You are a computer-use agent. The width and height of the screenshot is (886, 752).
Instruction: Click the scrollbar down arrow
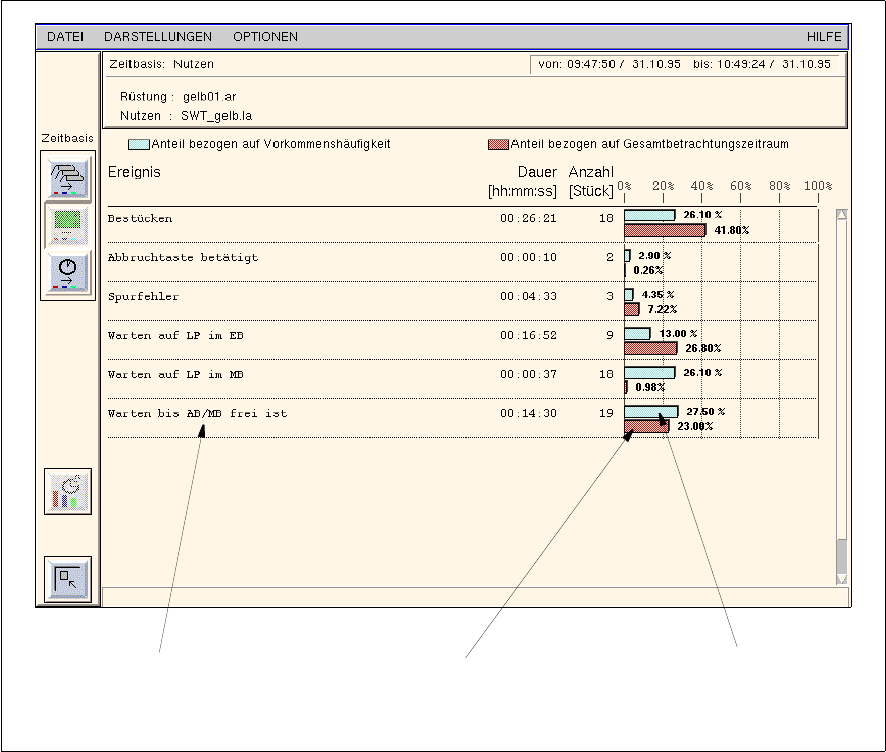pyautogui.click(x=841, y=579)
